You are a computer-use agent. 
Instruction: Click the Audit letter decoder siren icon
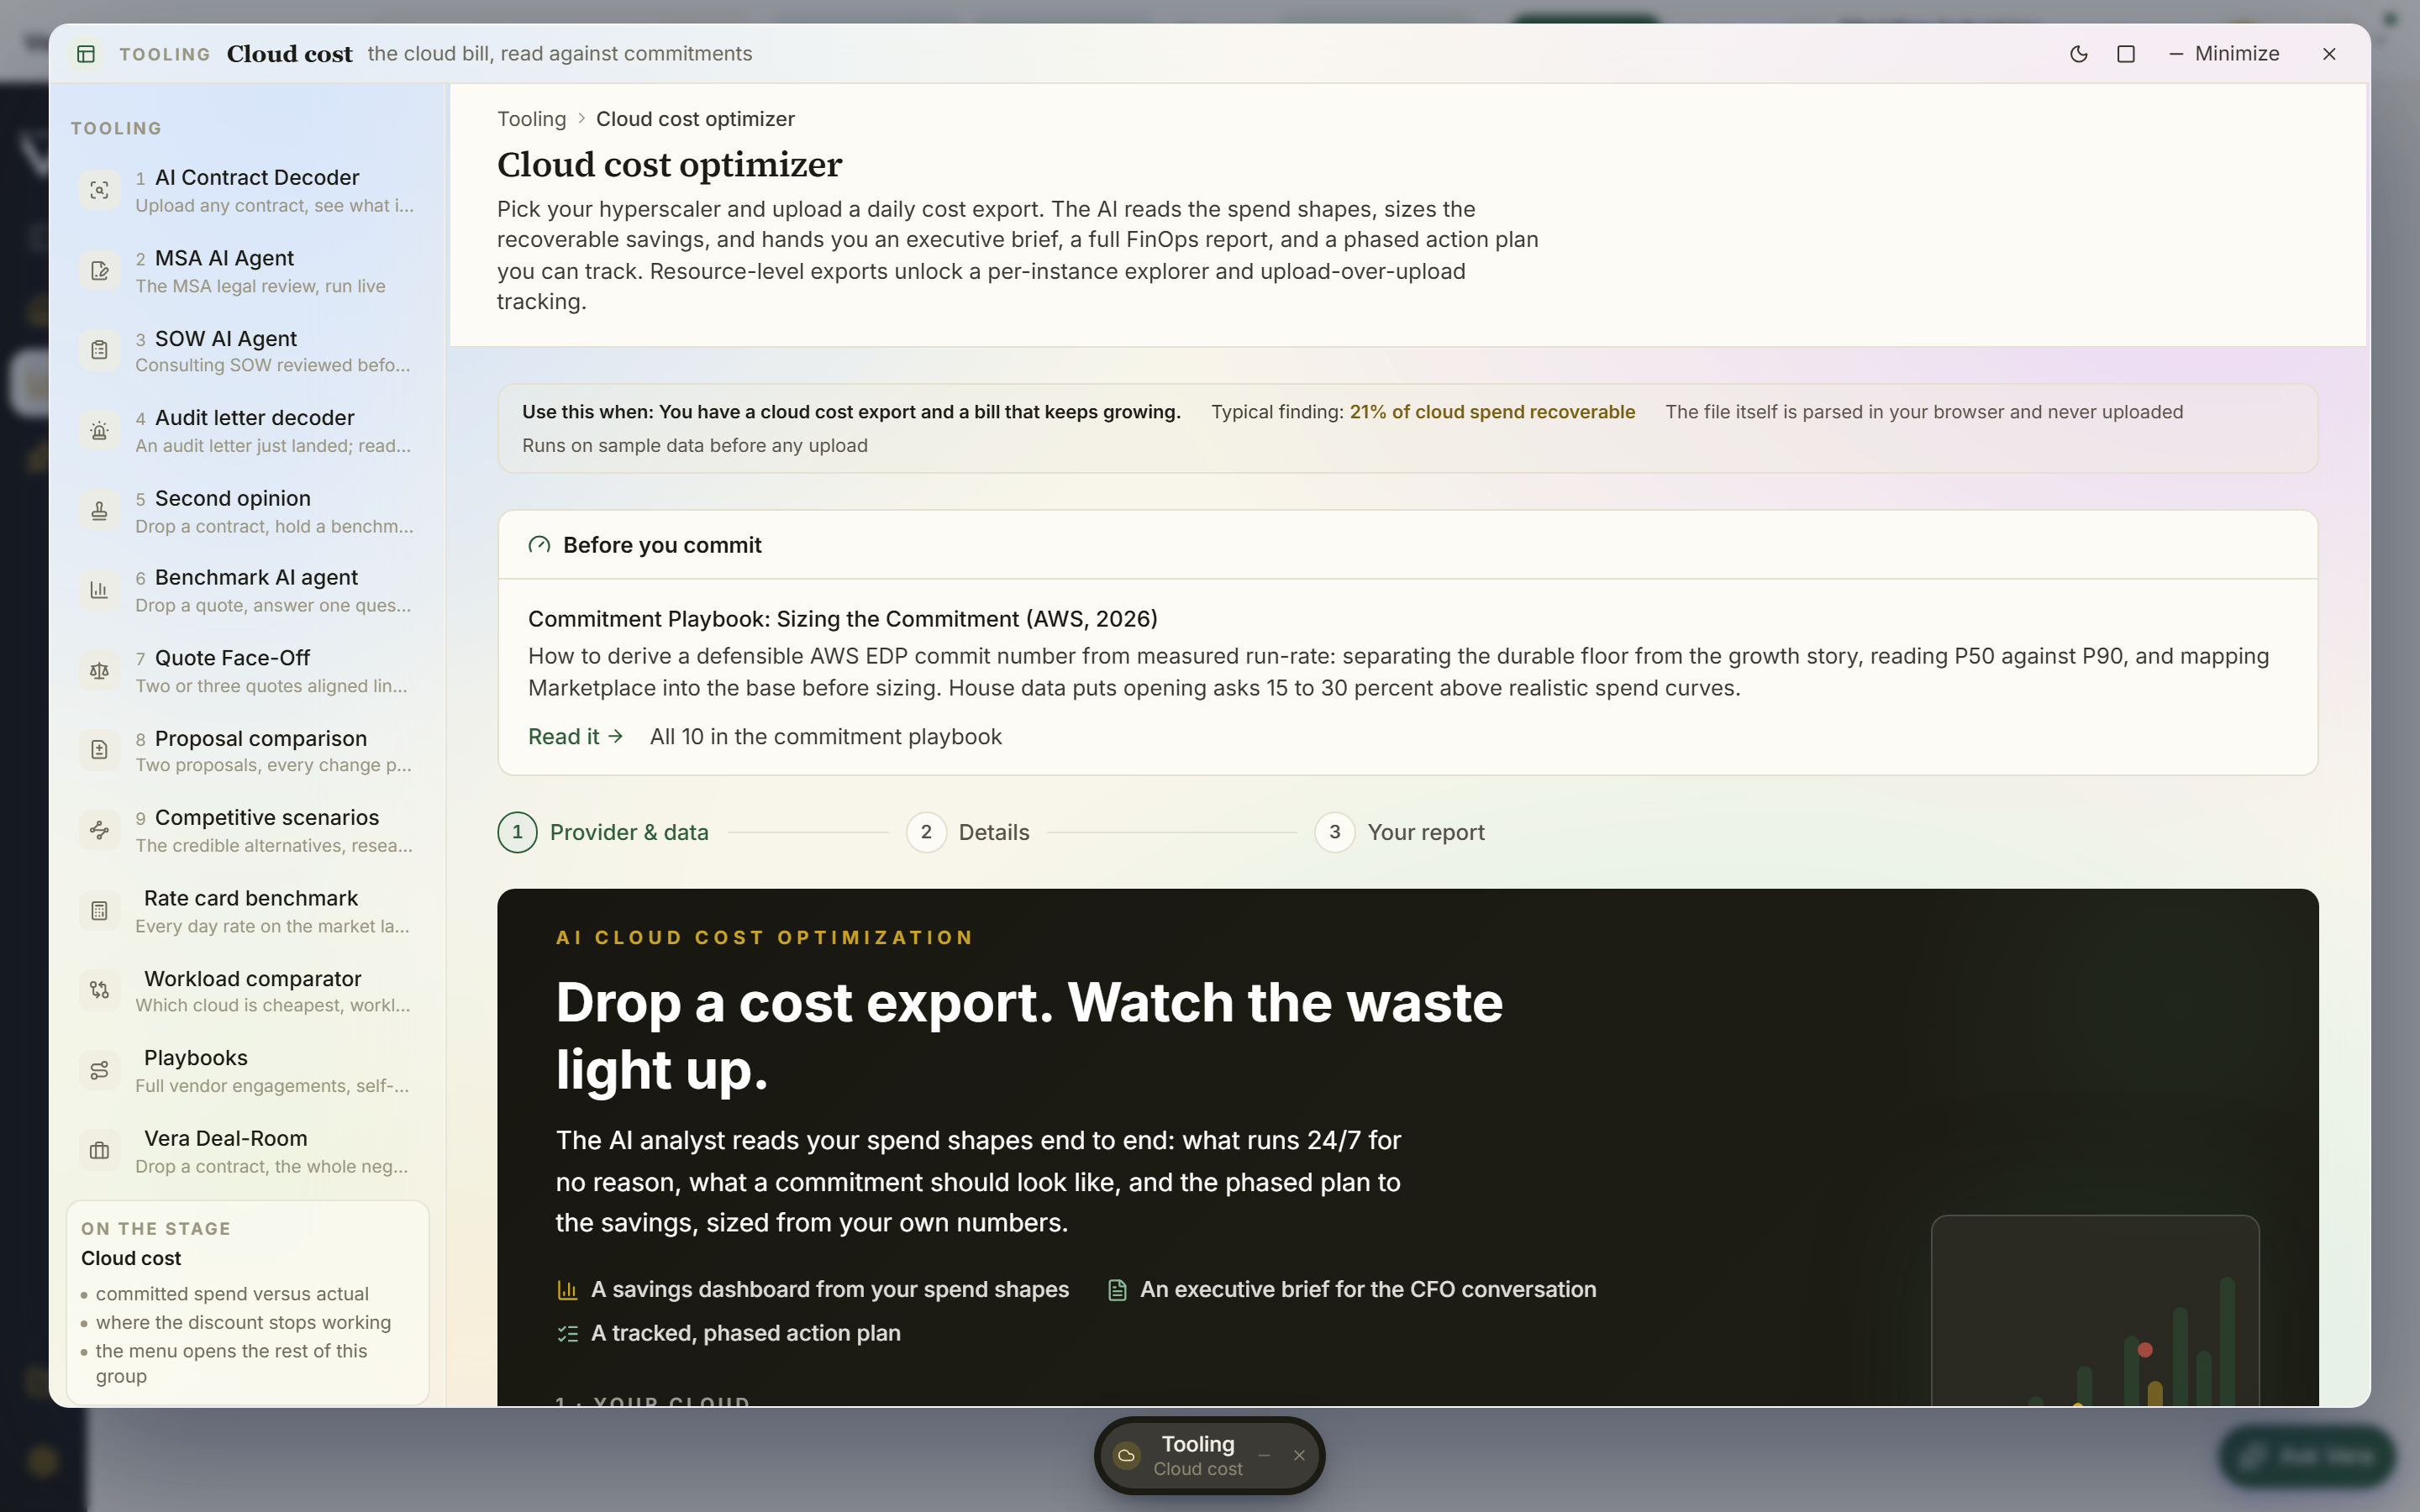[99, 431]
